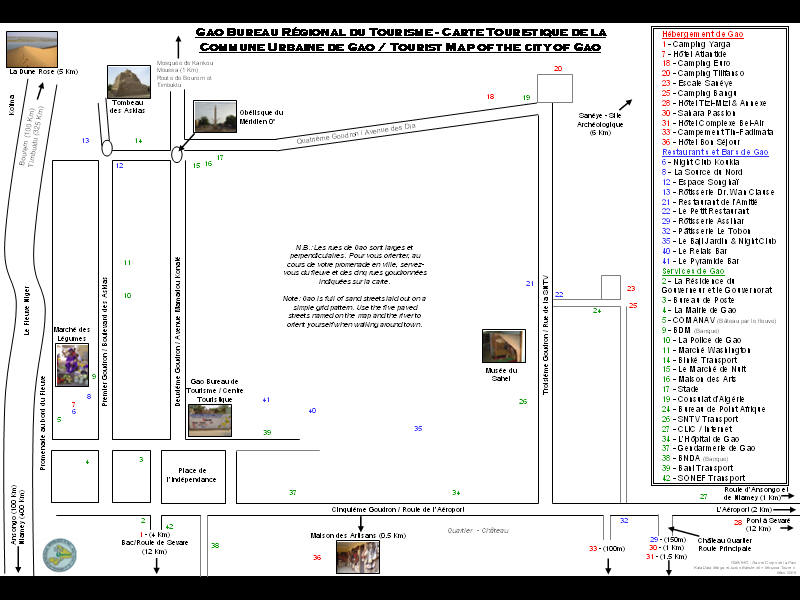This screenshot has width=800, height=600.
Task: Select 'La Mairie de Gao' in the legend
Action: (699, 310)
